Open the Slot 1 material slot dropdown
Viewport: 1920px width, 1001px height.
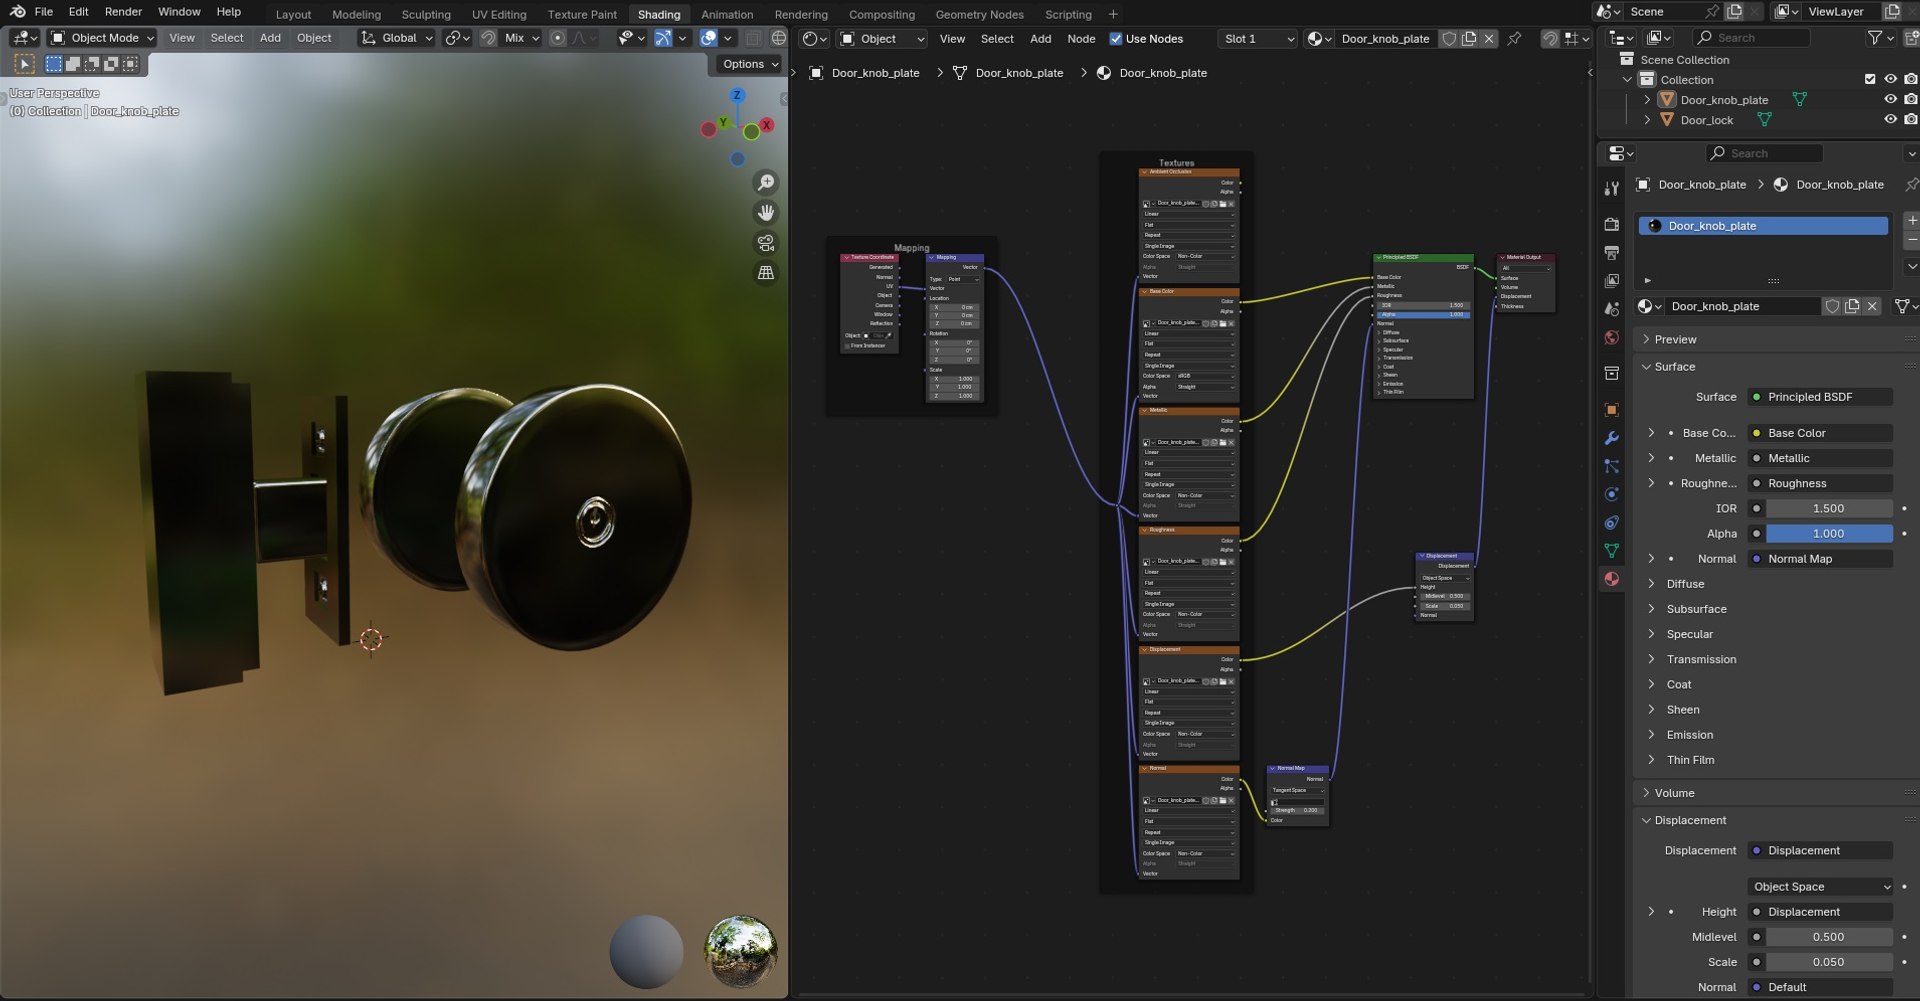pyautogui.click(x=1258, y=39)
